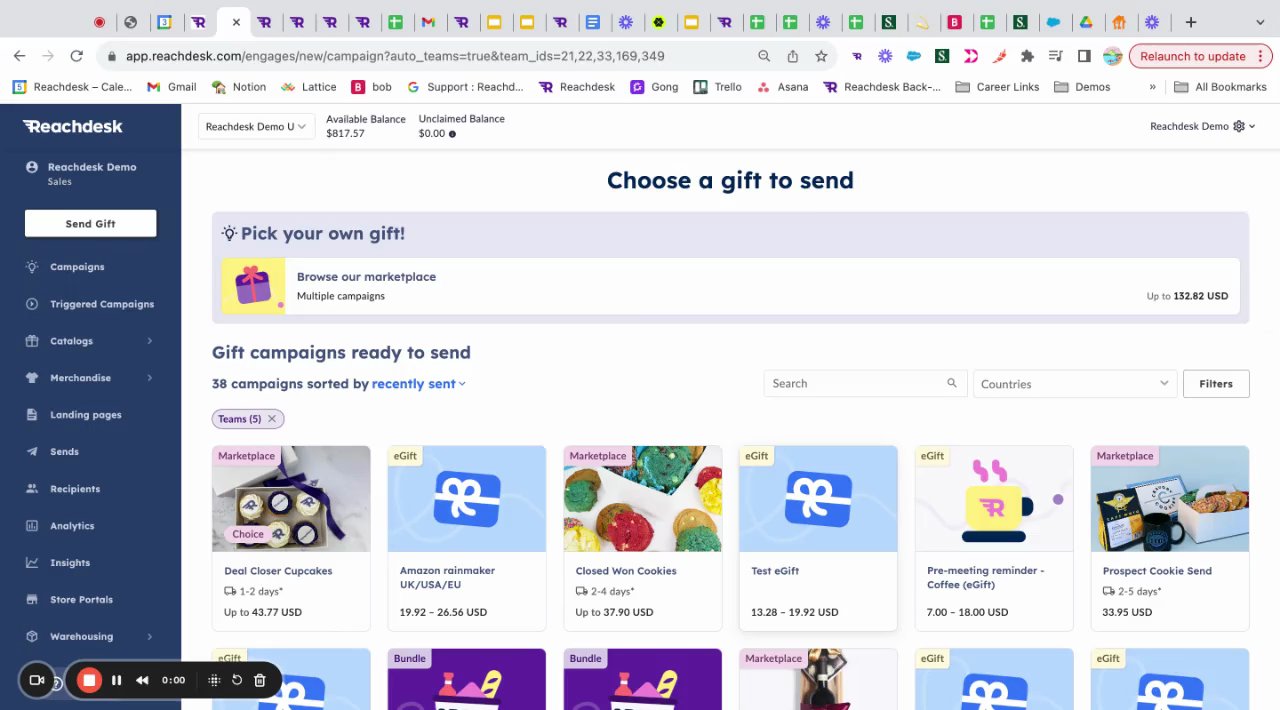Open the Countries dropdown
Viewport: 1280px width, 710px height.
coord(1074,384)
